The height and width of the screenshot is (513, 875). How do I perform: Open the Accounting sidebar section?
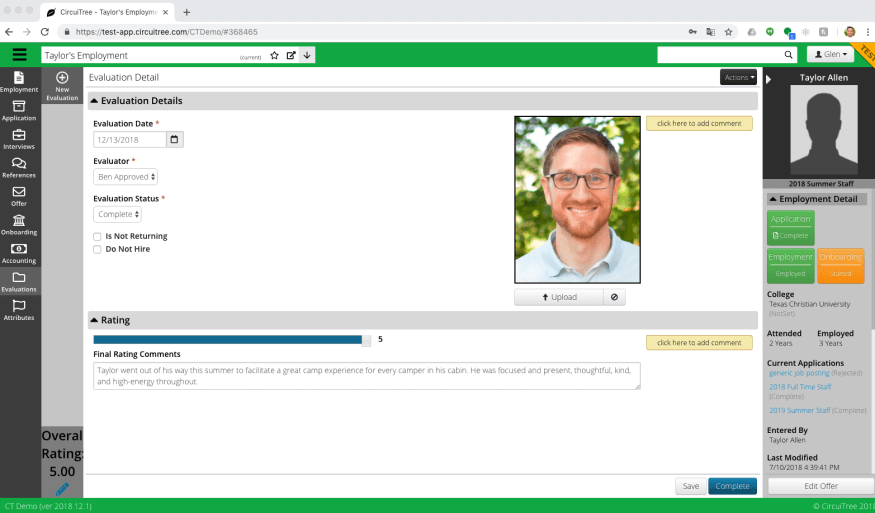[x=19, y=252]
